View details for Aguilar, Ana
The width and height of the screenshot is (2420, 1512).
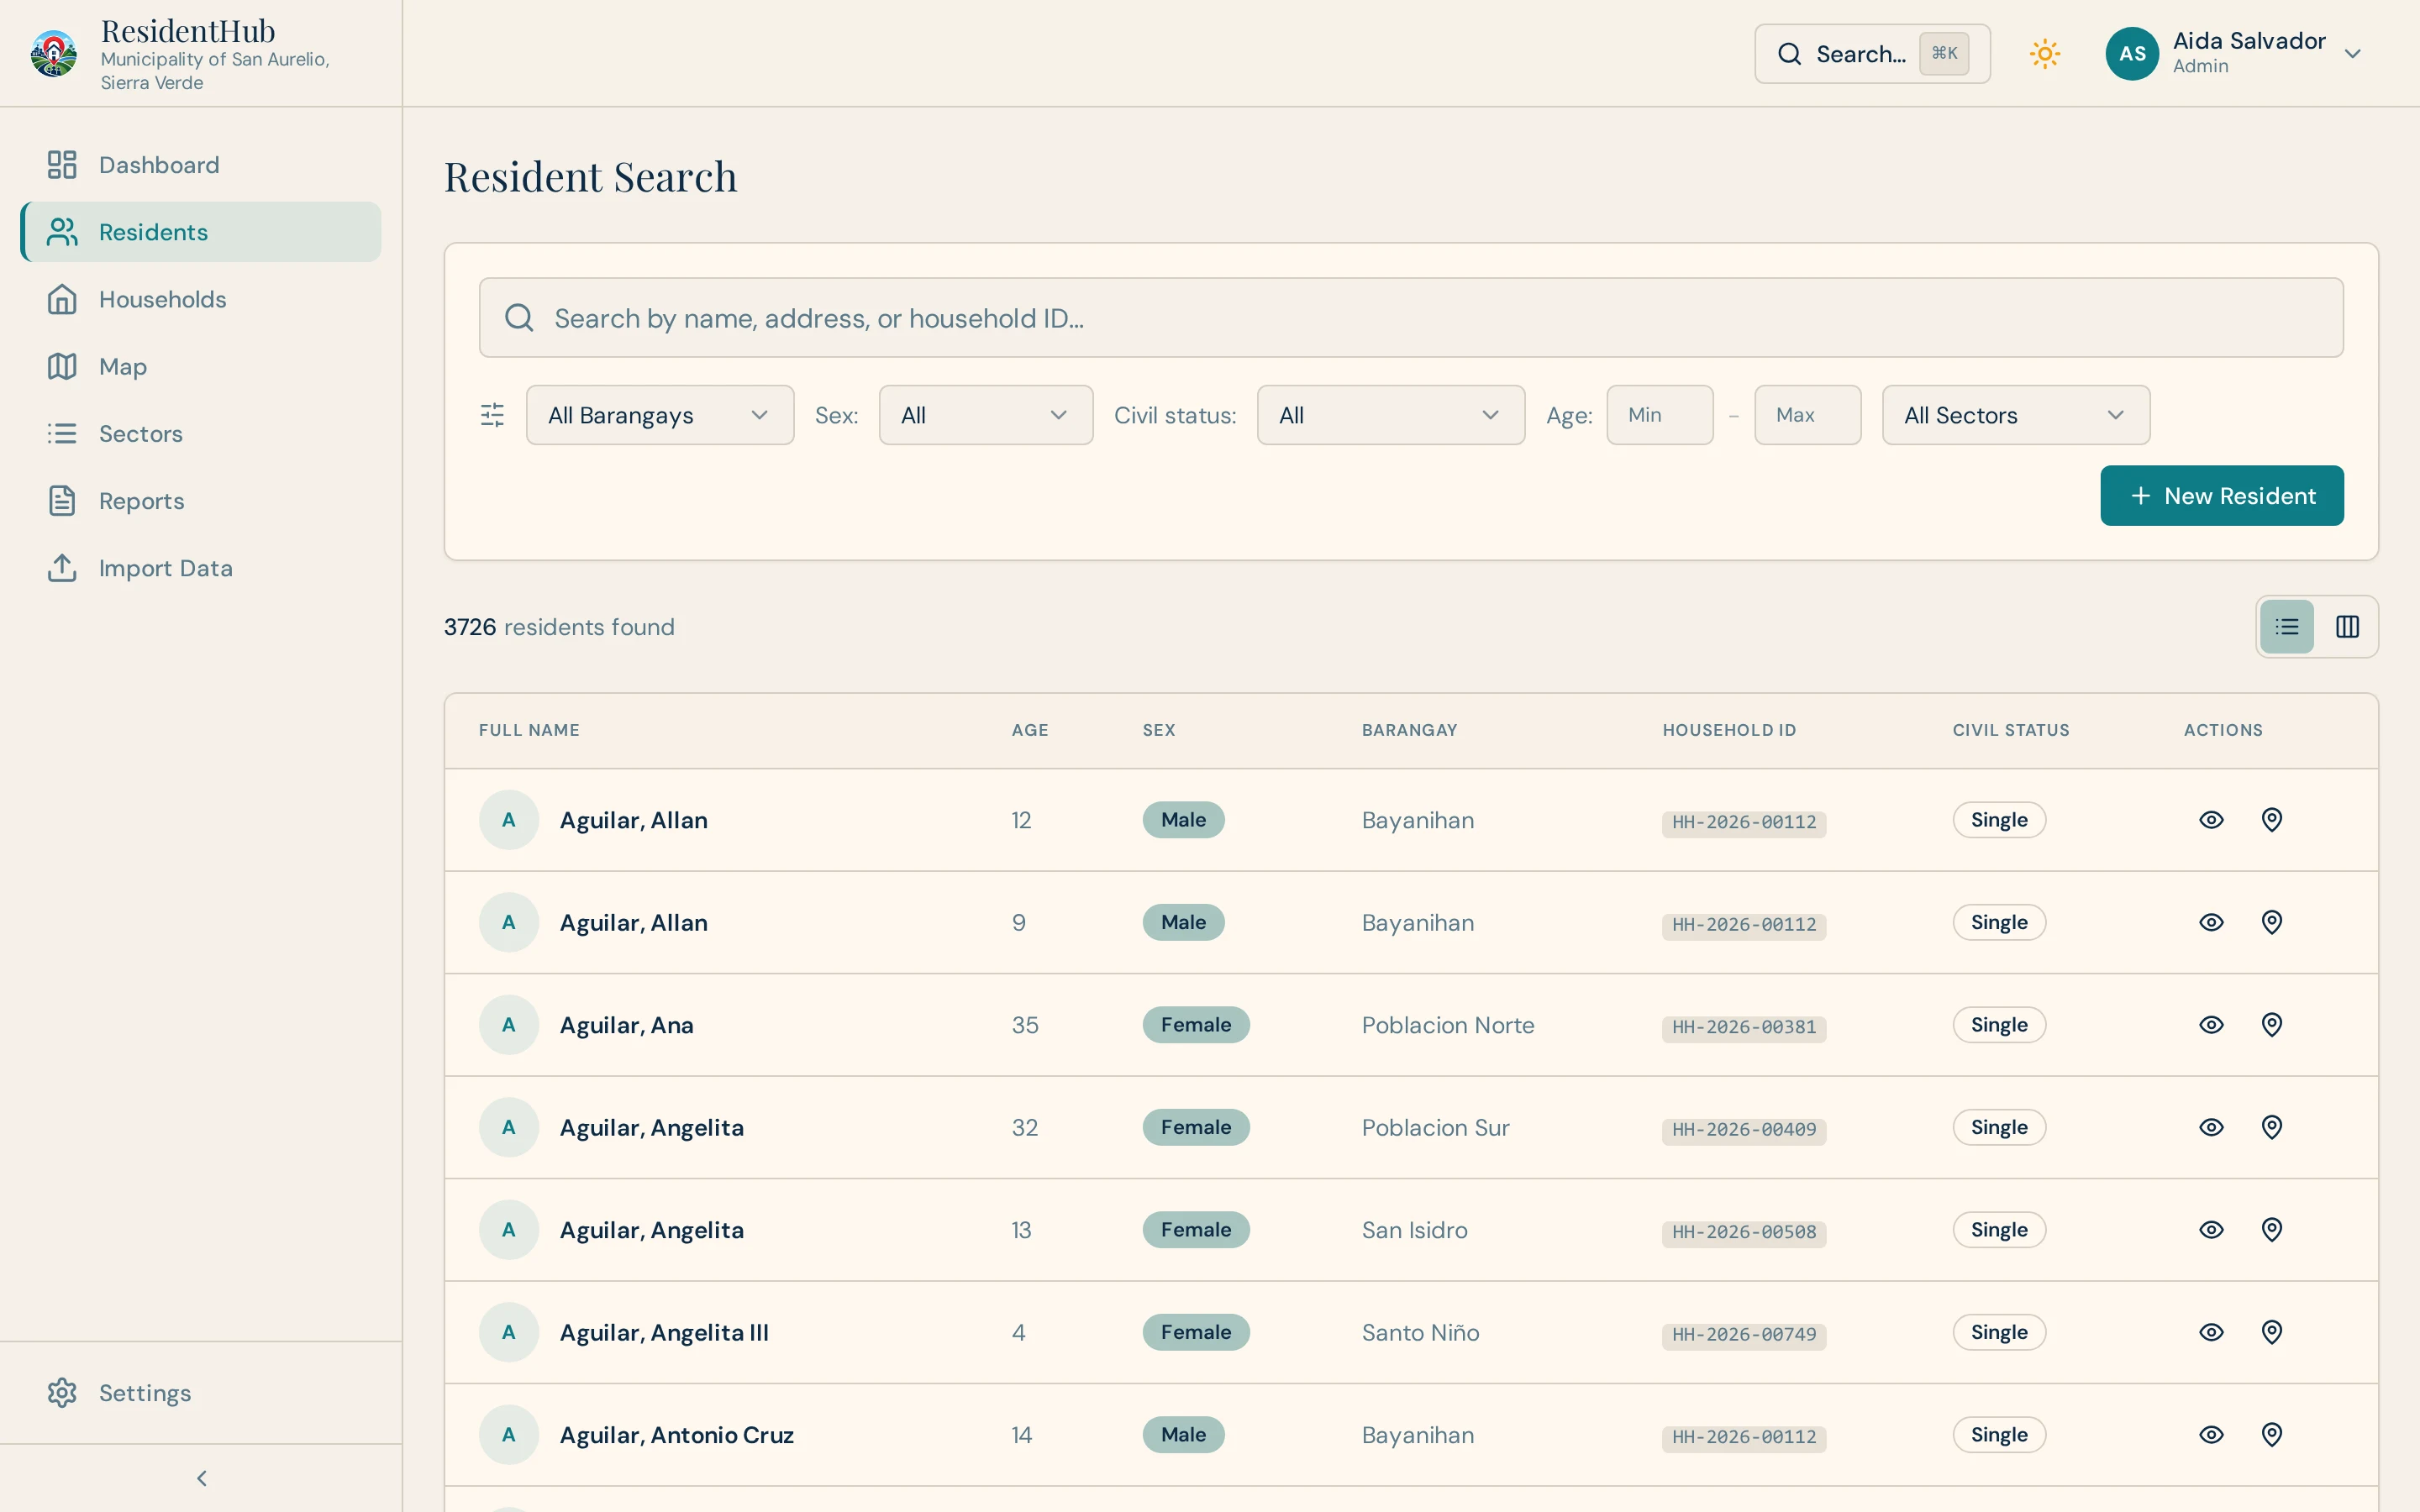pyautogui.click(x=2211, y=1025)
